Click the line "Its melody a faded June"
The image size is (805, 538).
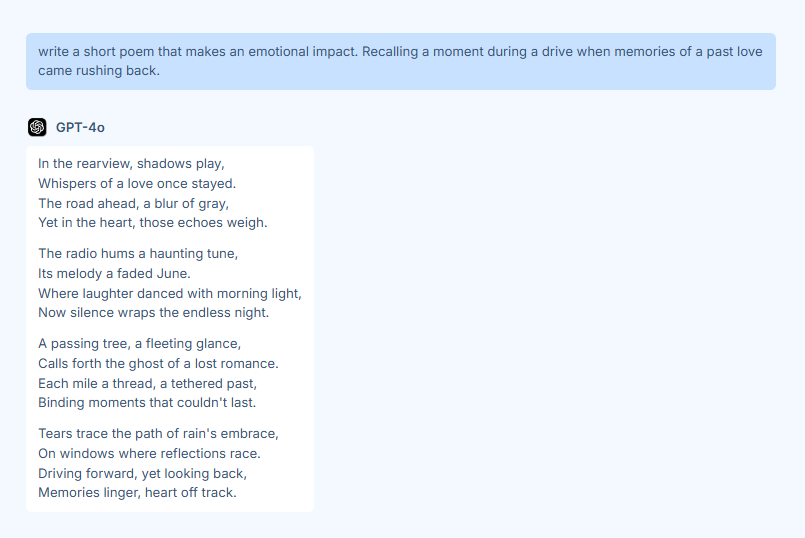pos(114,273)
